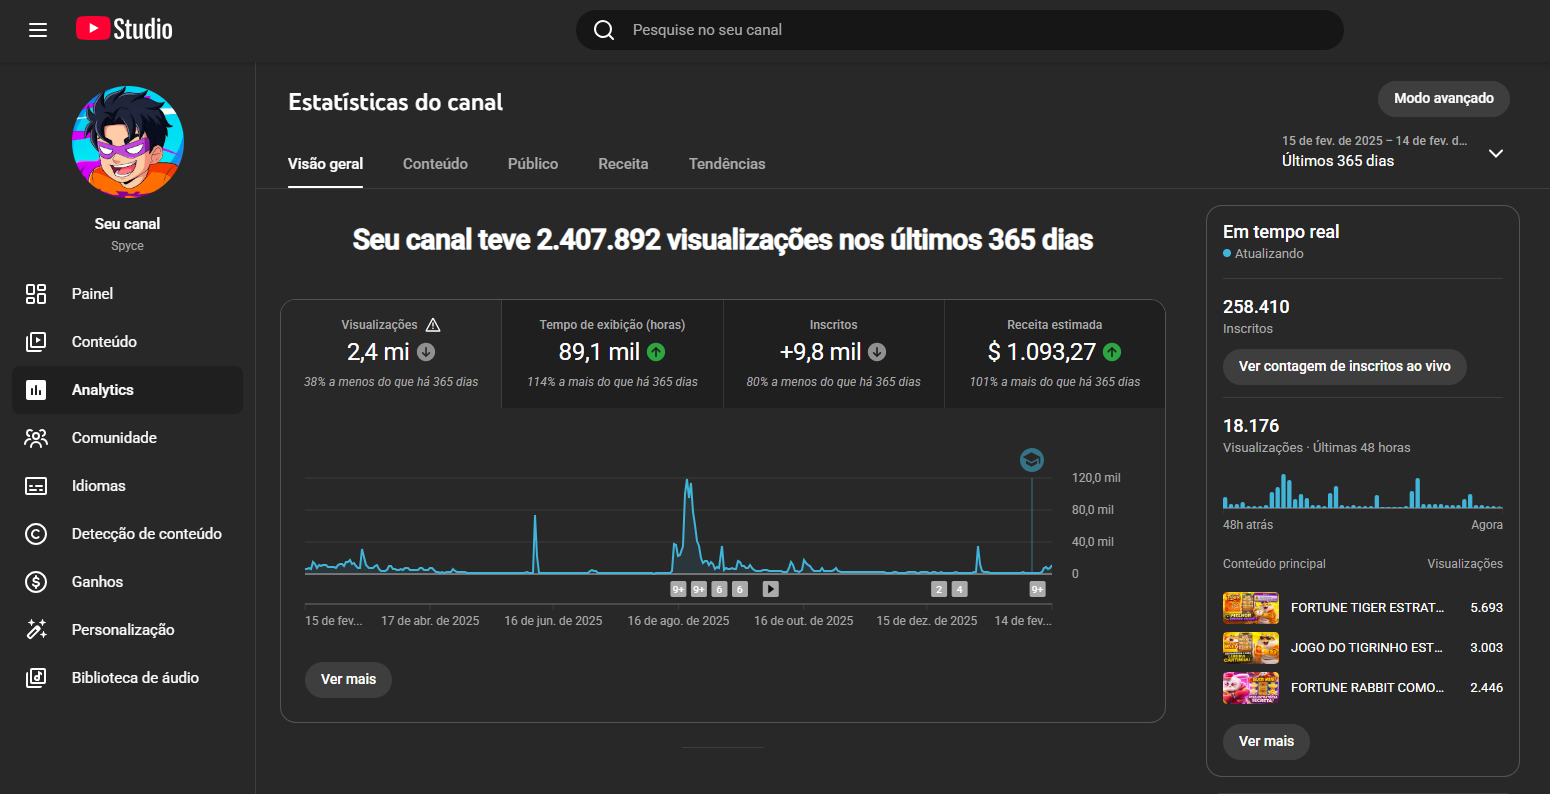Viewport: 1550px width, 794px height.
Task: Switch to the Público tab
Action: coord(533,164)
